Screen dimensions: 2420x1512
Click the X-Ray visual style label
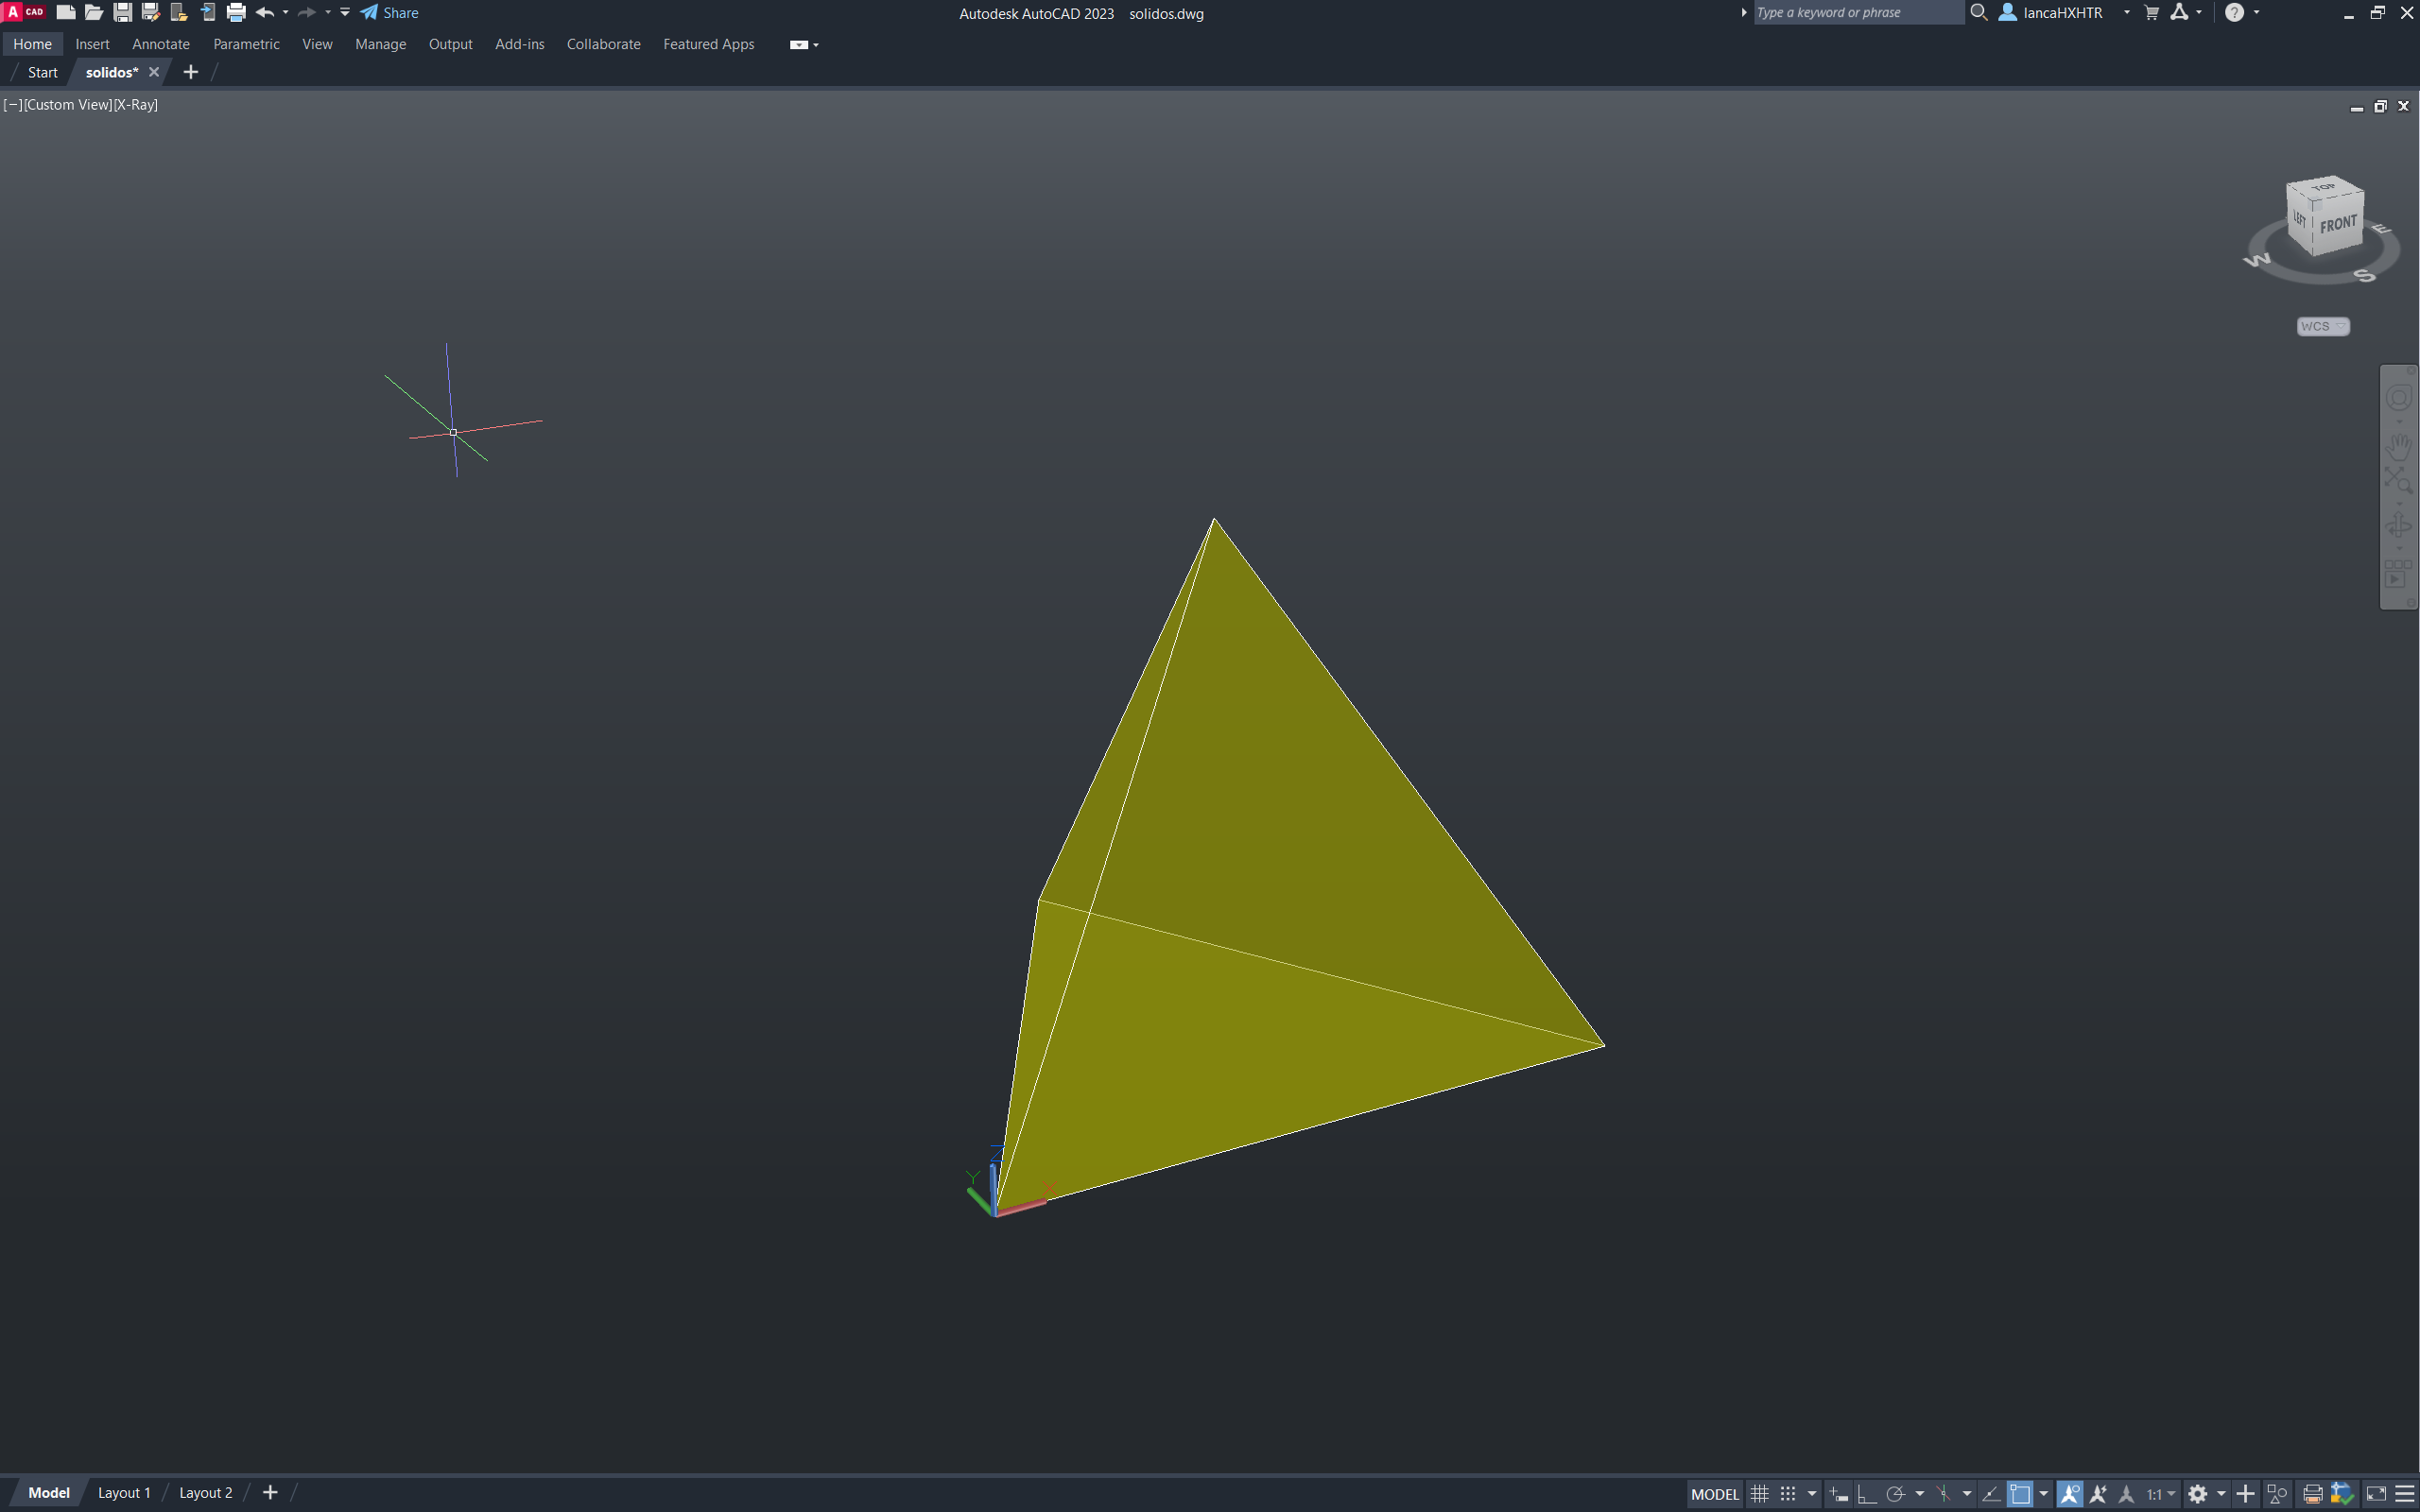click(136, 104)
